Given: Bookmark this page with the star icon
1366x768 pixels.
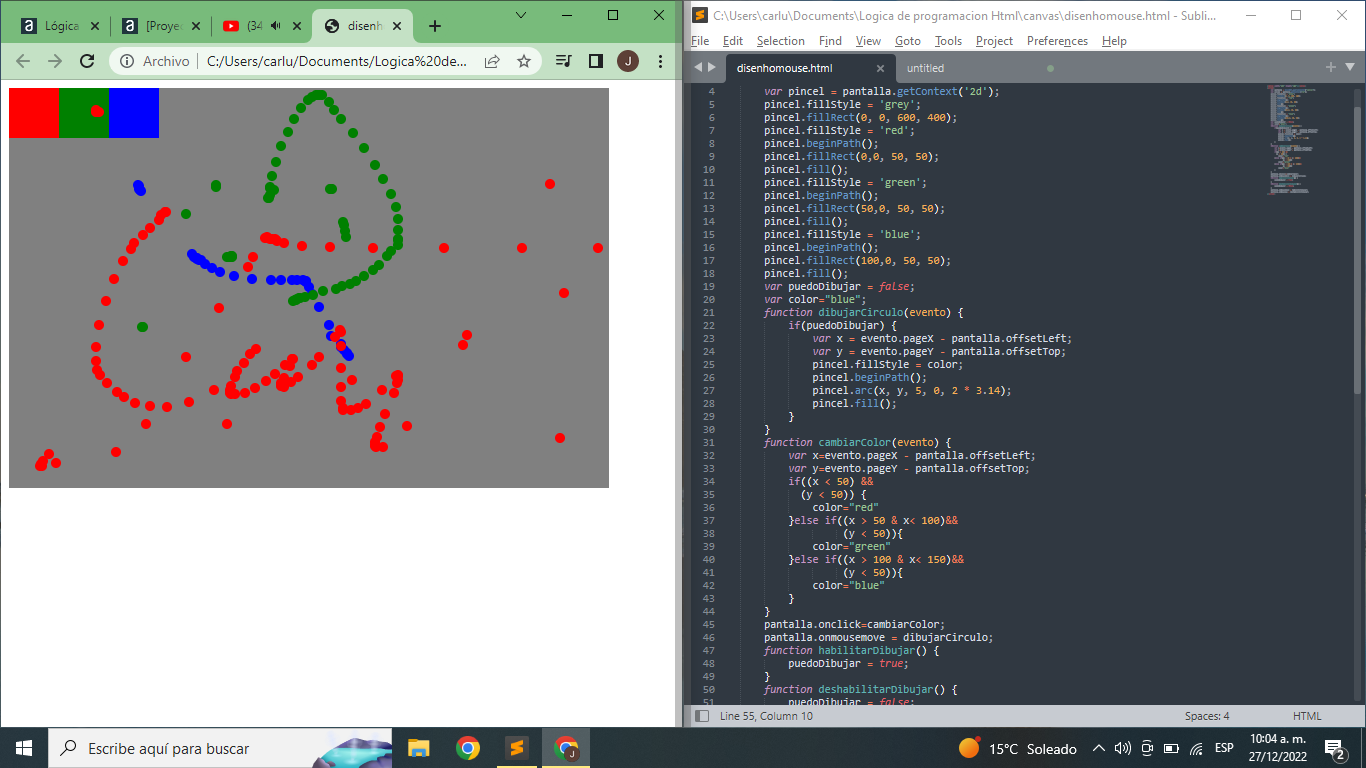Looking at the screenshot, I should pos(524,61).
